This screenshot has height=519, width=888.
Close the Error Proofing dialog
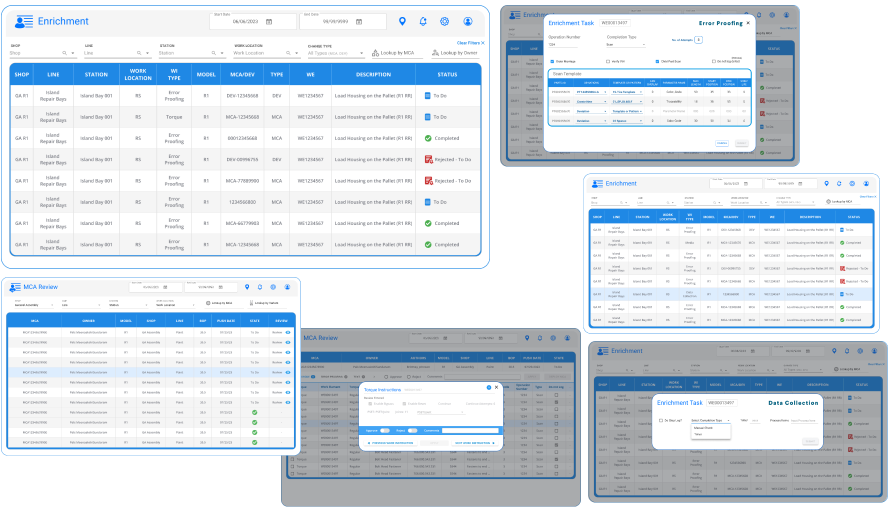[748, 23]
